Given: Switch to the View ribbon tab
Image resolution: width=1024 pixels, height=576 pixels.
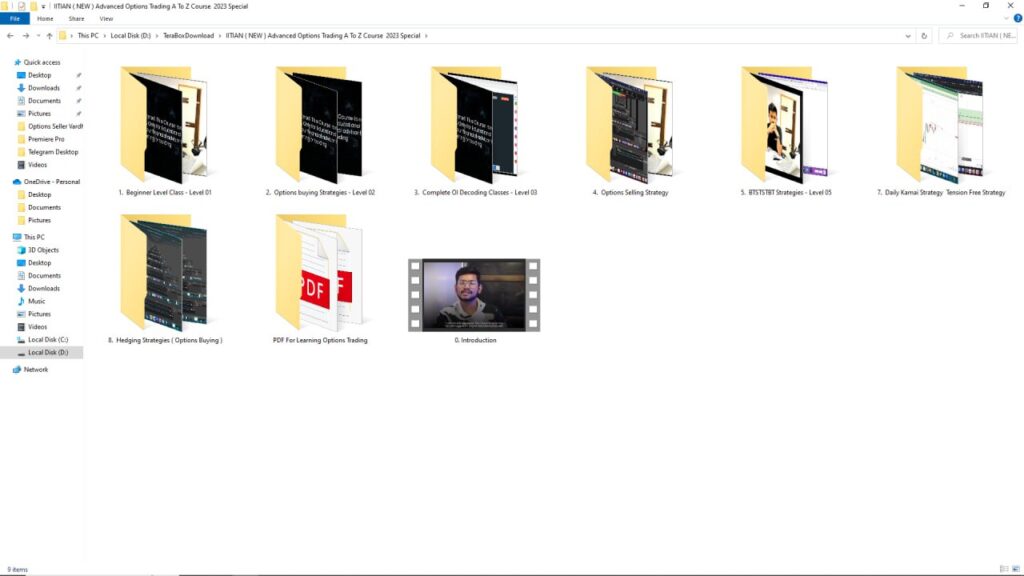Looking at the screenshot, I should point(106,19).
